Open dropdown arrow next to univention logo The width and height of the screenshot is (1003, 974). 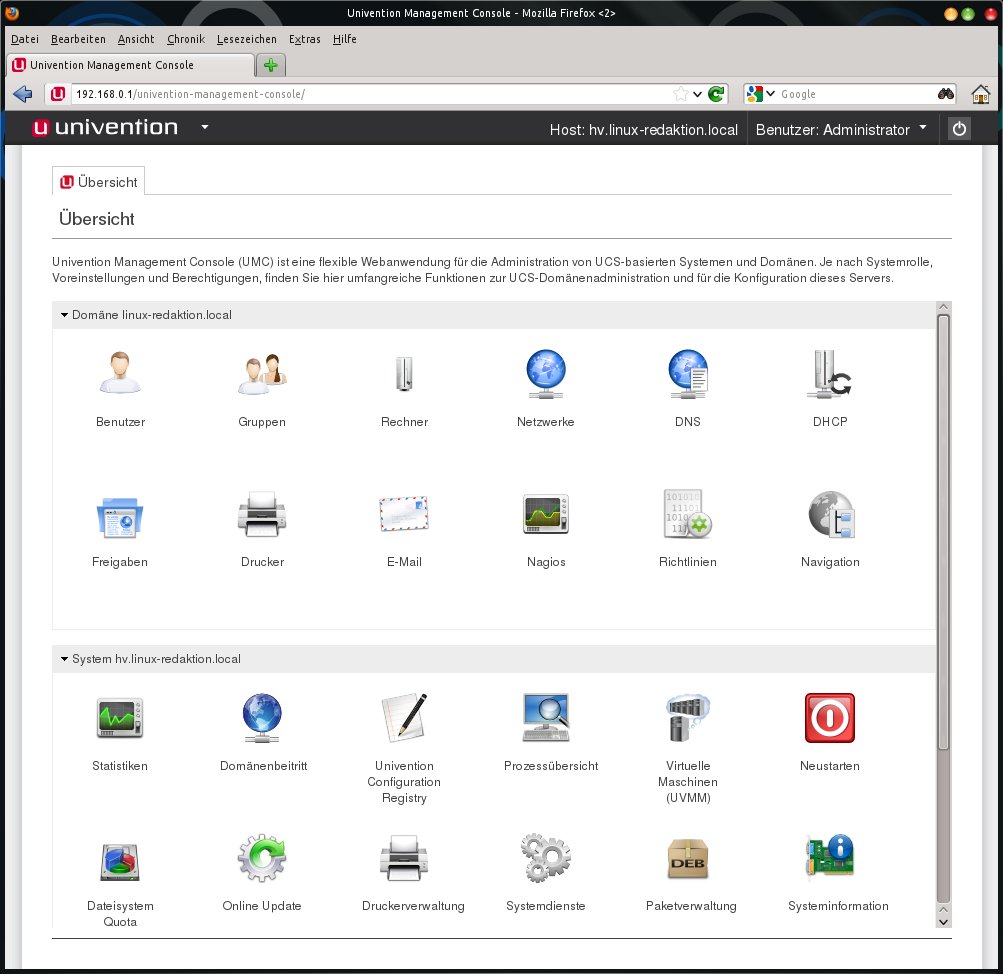205,127
